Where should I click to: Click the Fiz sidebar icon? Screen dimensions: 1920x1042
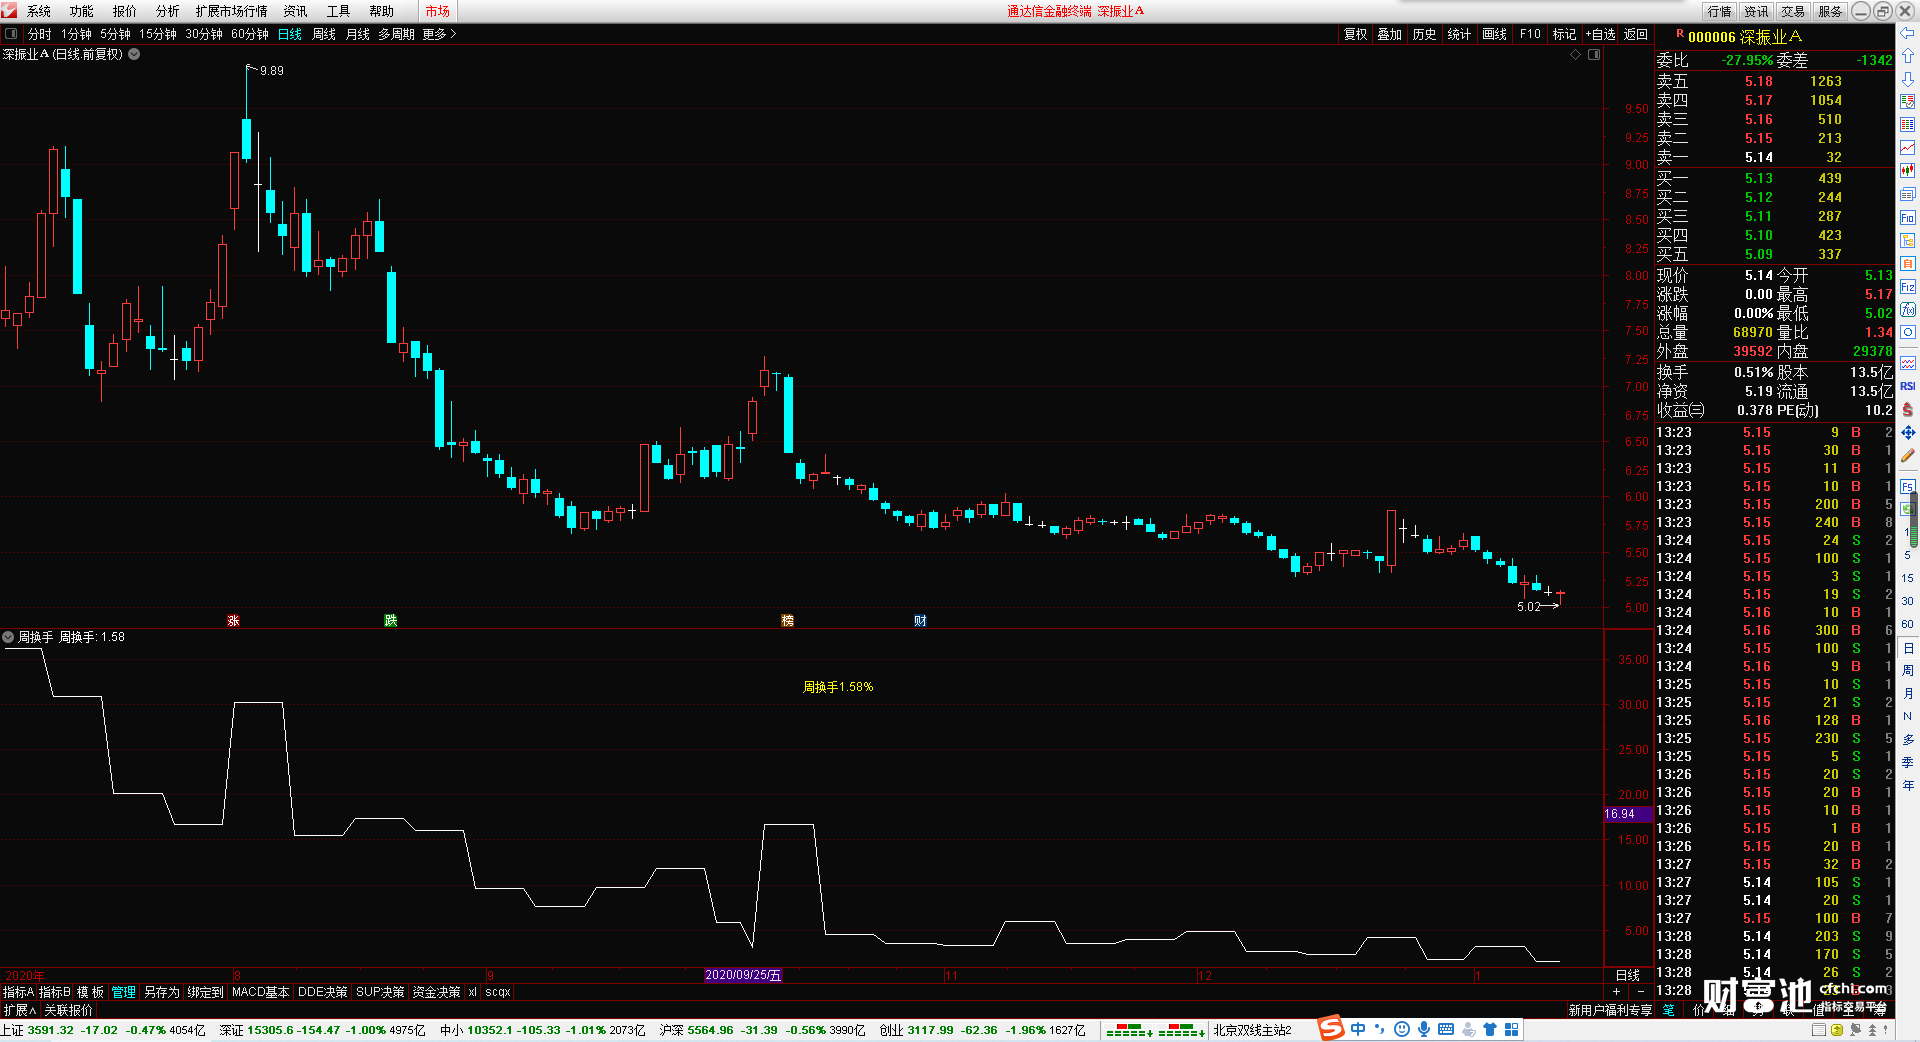pyautogui.click(x=1908, y=287)
